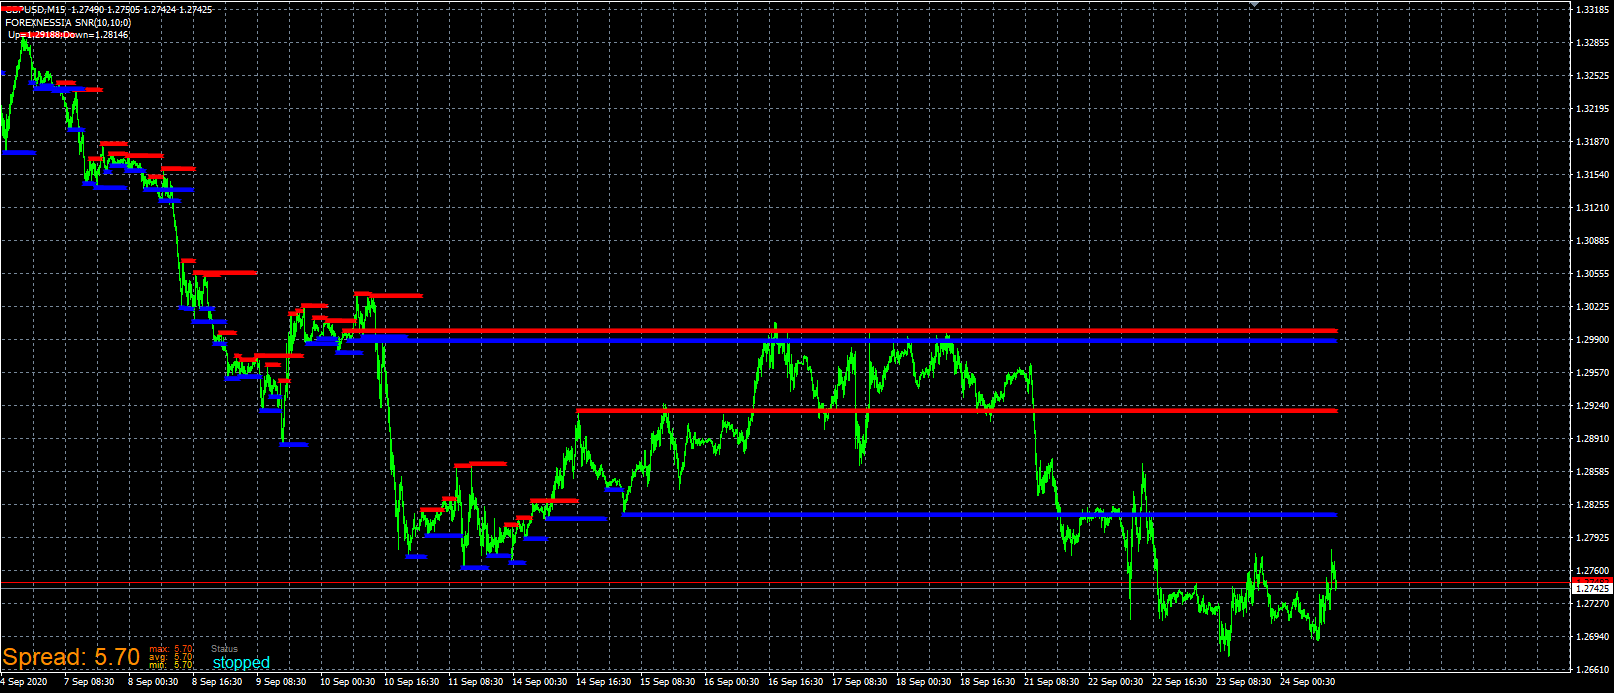
Task: Click the large orange Spread: 5.70 label
Action: pos(71,657)
